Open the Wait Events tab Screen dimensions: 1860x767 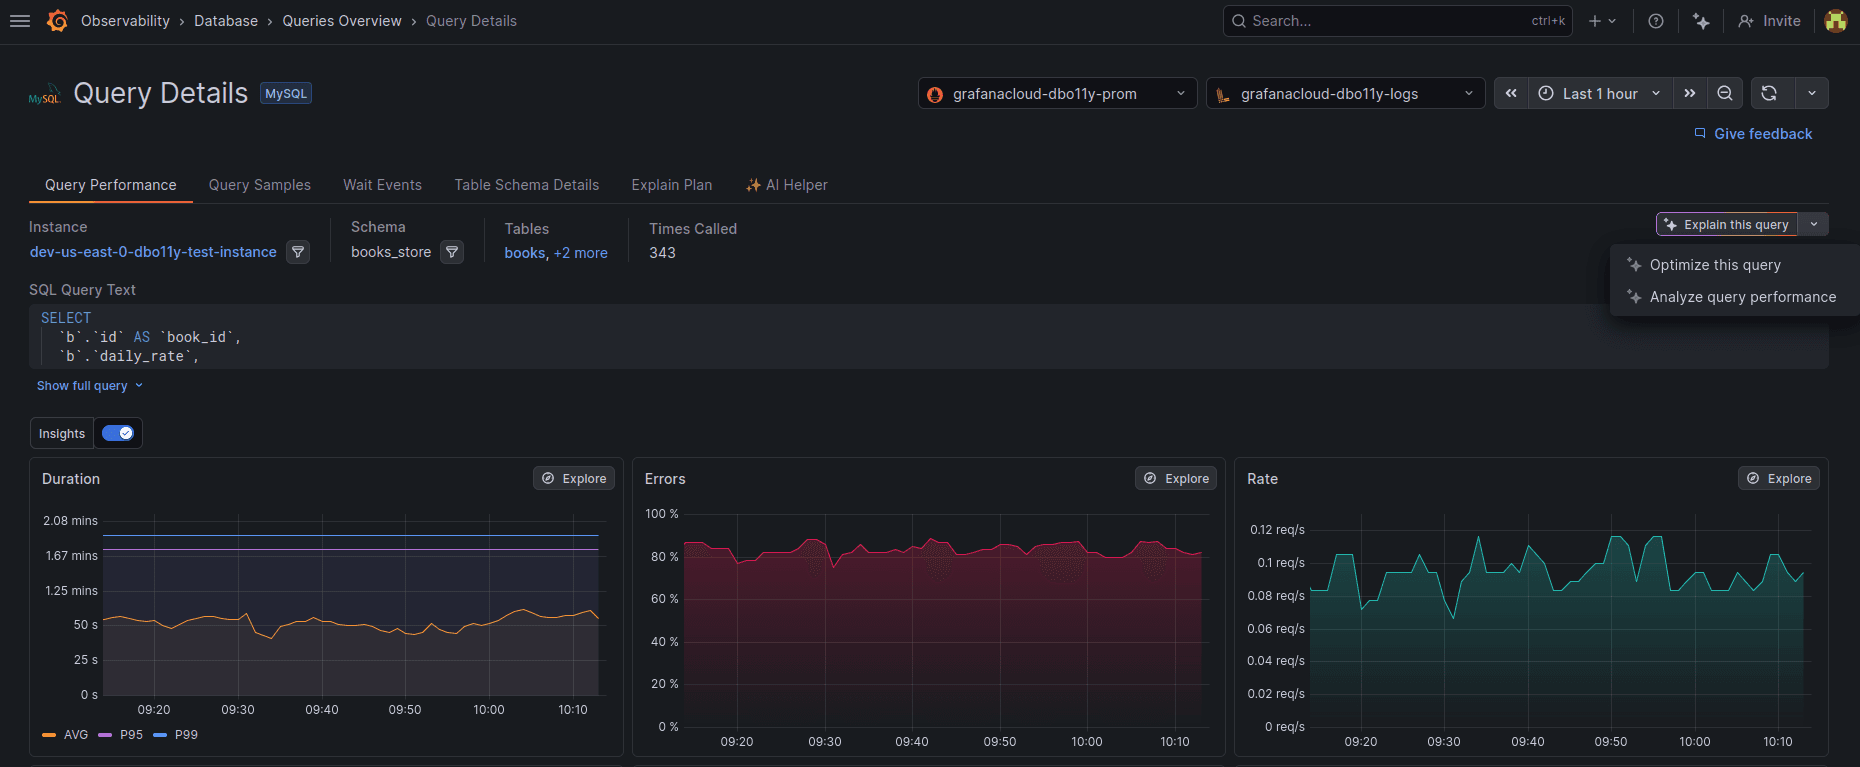pyautogui.click(x=382, y=185)
